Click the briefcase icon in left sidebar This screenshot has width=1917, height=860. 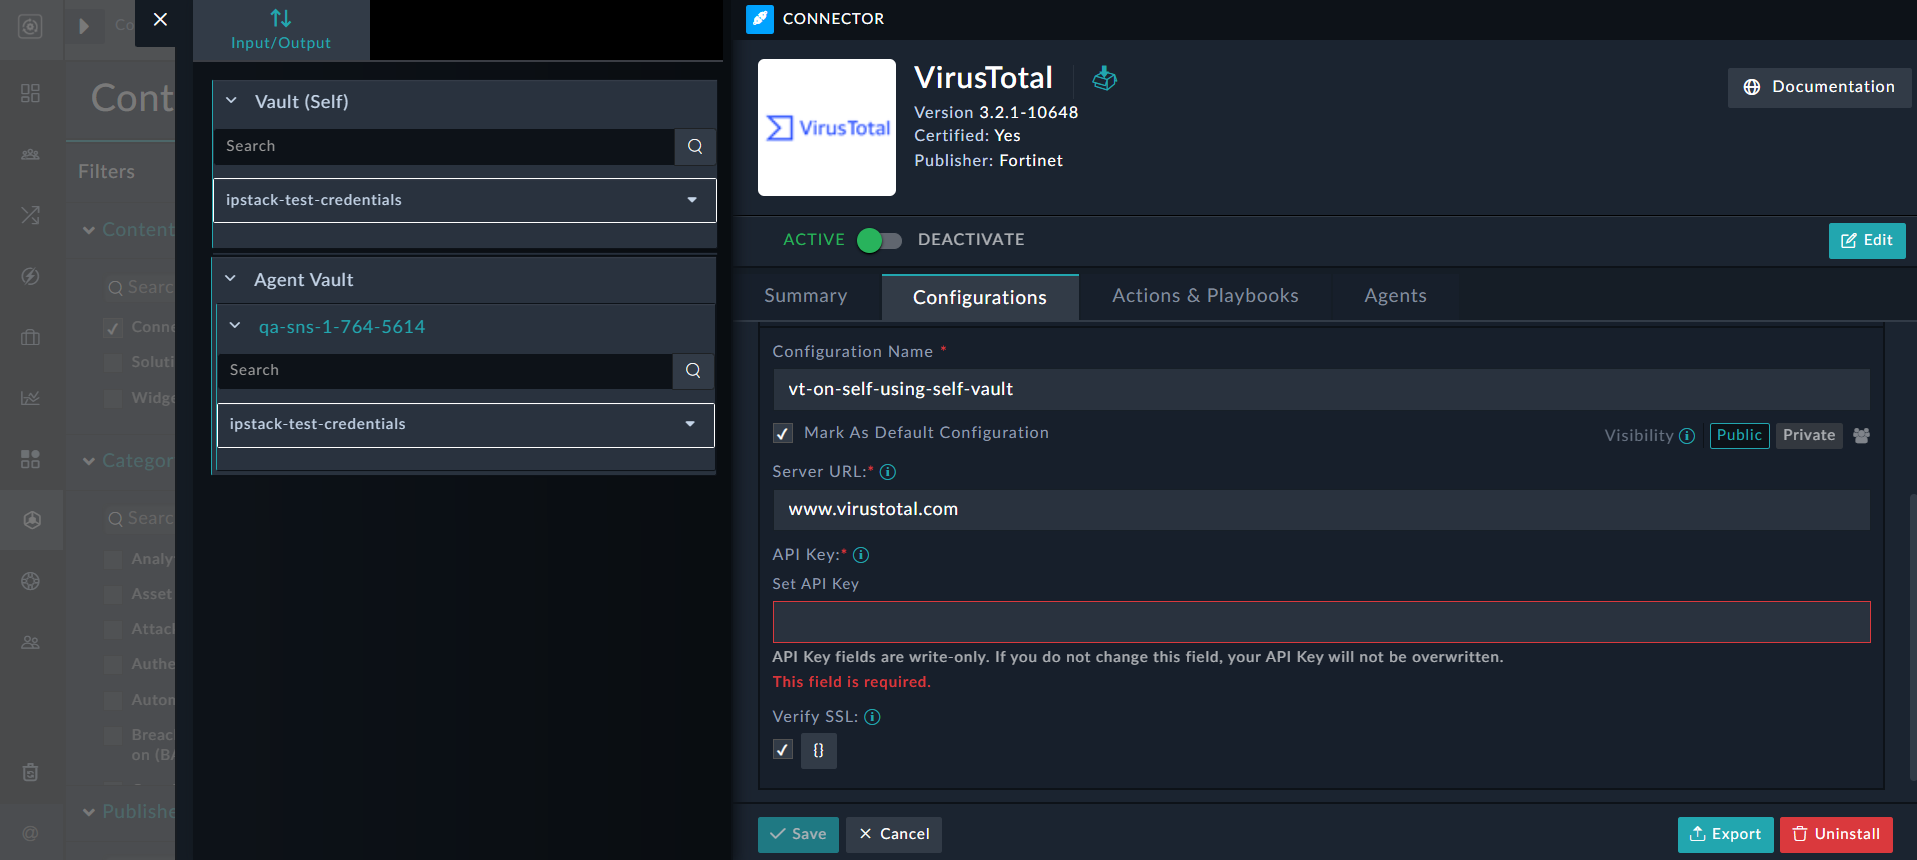[31, 337]
